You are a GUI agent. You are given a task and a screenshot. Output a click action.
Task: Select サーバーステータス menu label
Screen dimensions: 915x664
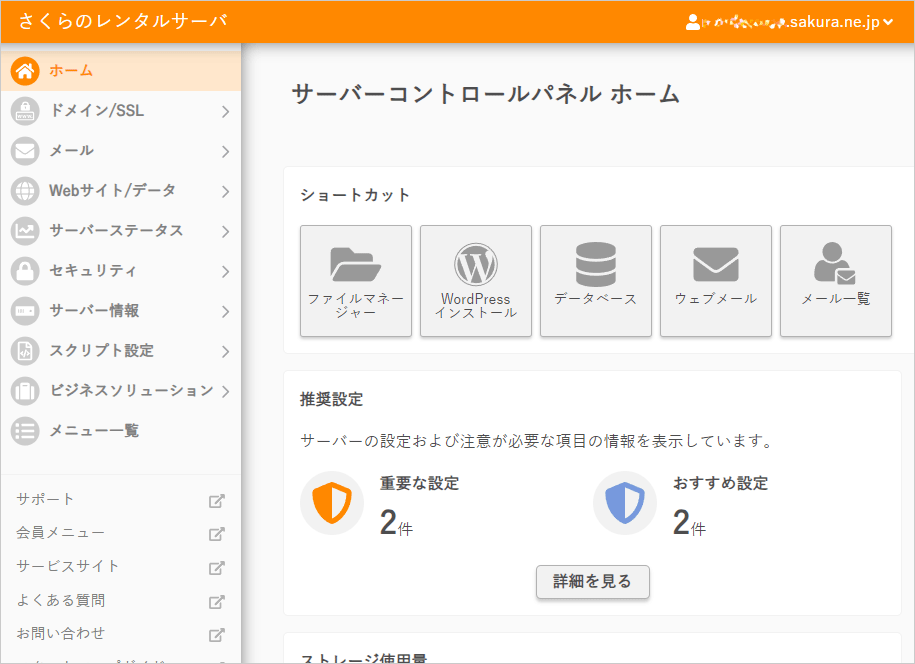tap(116, 230)
